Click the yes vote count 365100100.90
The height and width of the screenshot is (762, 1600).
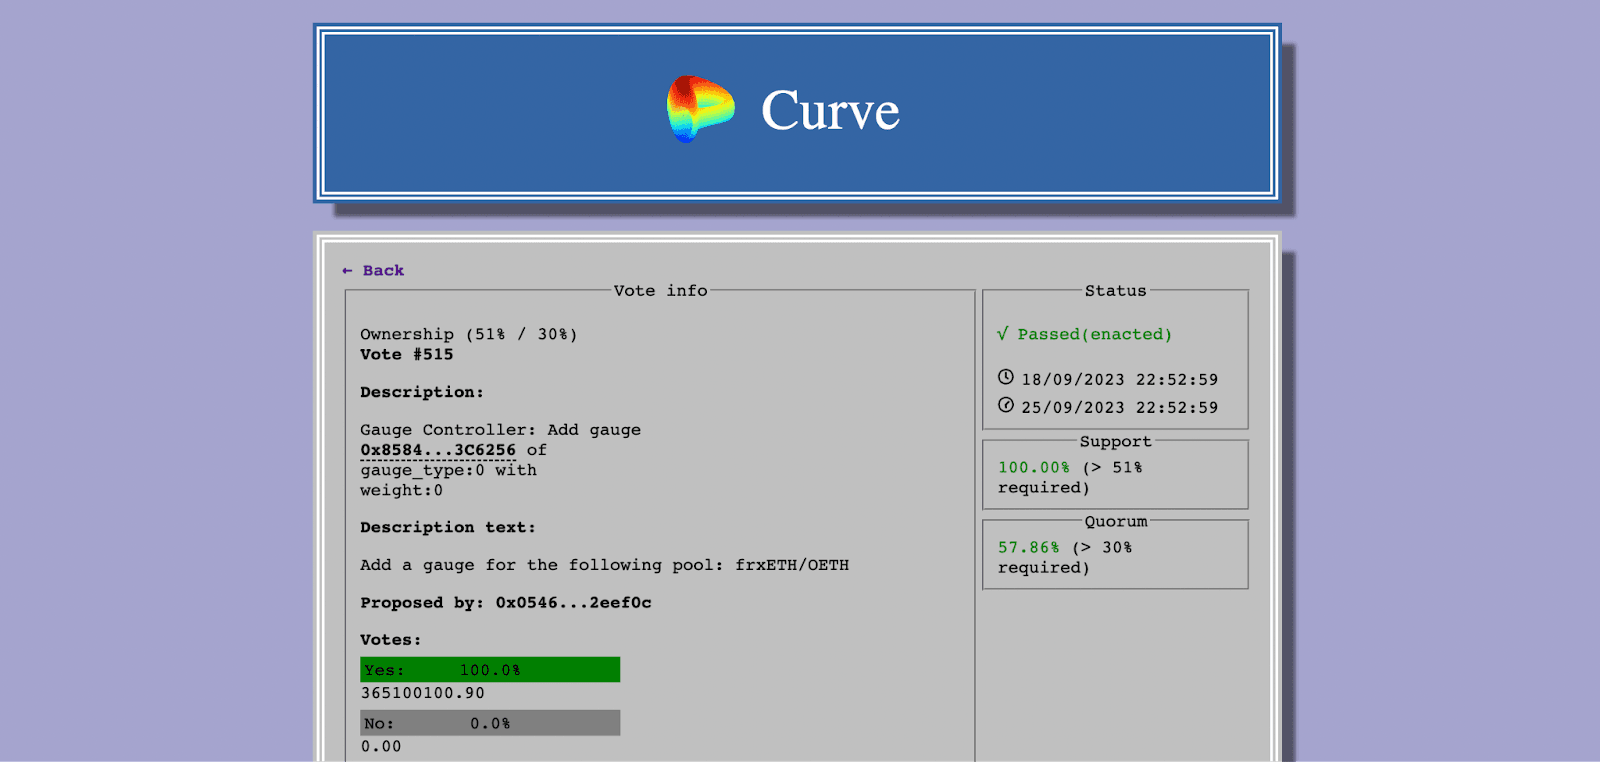423,693
